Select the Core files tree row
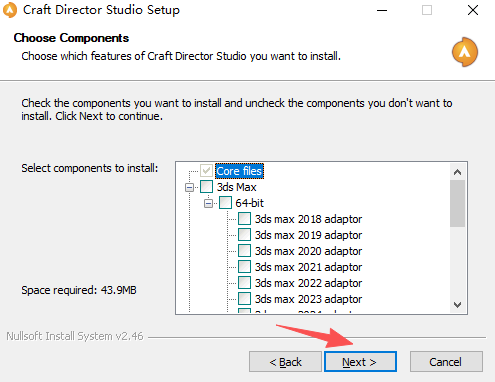This screenshot has height=382, width=495. pos(239,171)
